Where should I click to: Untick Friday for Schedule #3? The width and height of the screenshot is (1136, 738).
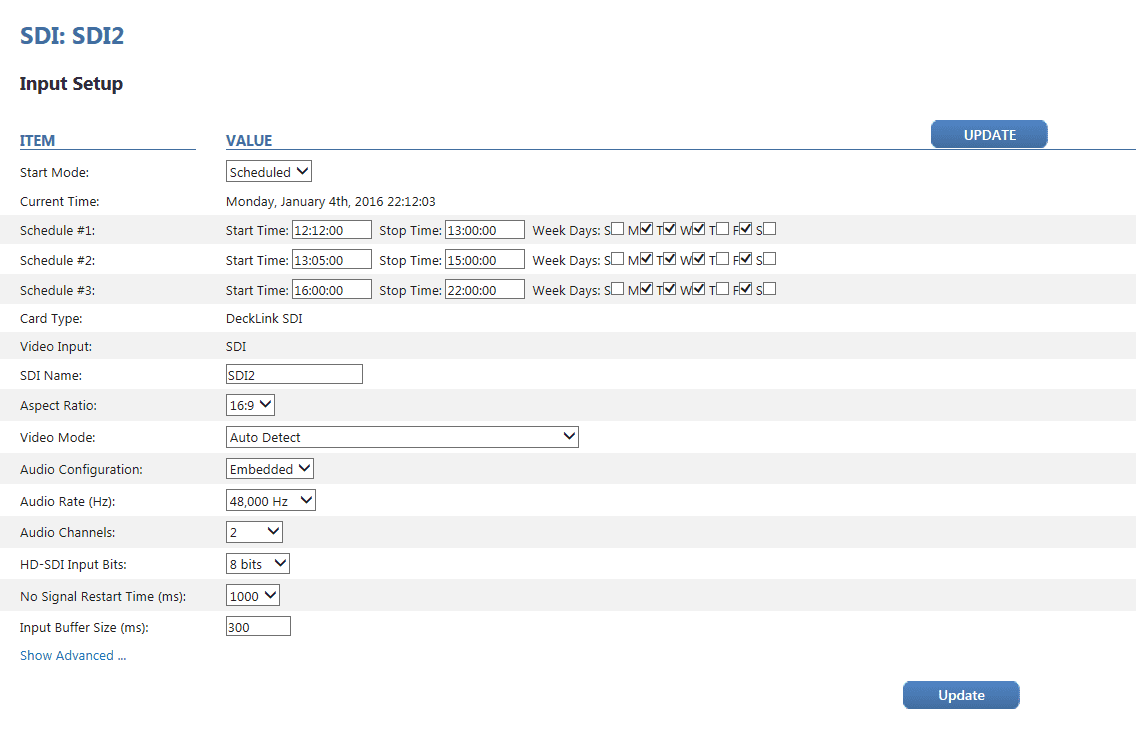pyautogui.click(x=746, y=289)
